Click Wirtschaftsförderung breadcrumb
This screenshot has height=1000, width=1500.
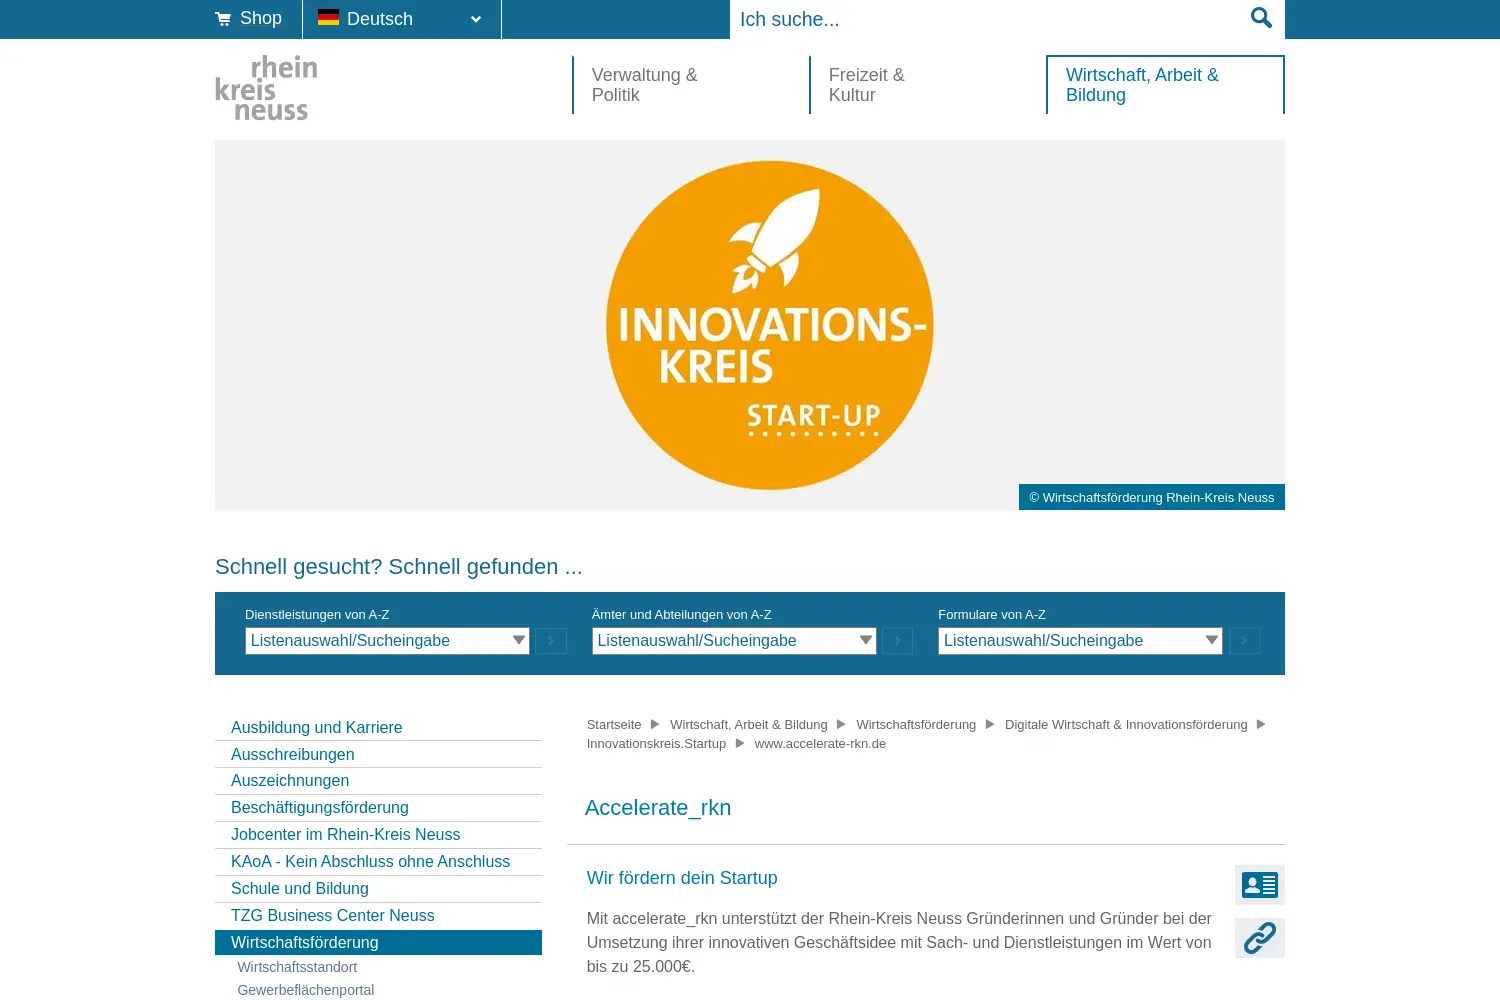(x=916, y=725)
